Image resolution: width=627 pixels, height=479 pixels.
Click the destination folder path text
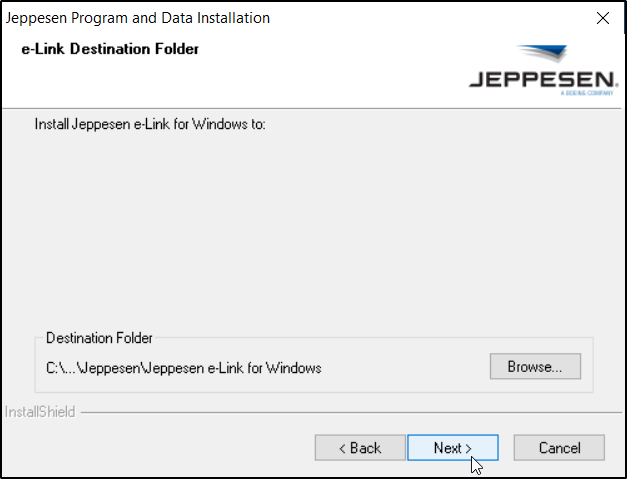point(184,368)
